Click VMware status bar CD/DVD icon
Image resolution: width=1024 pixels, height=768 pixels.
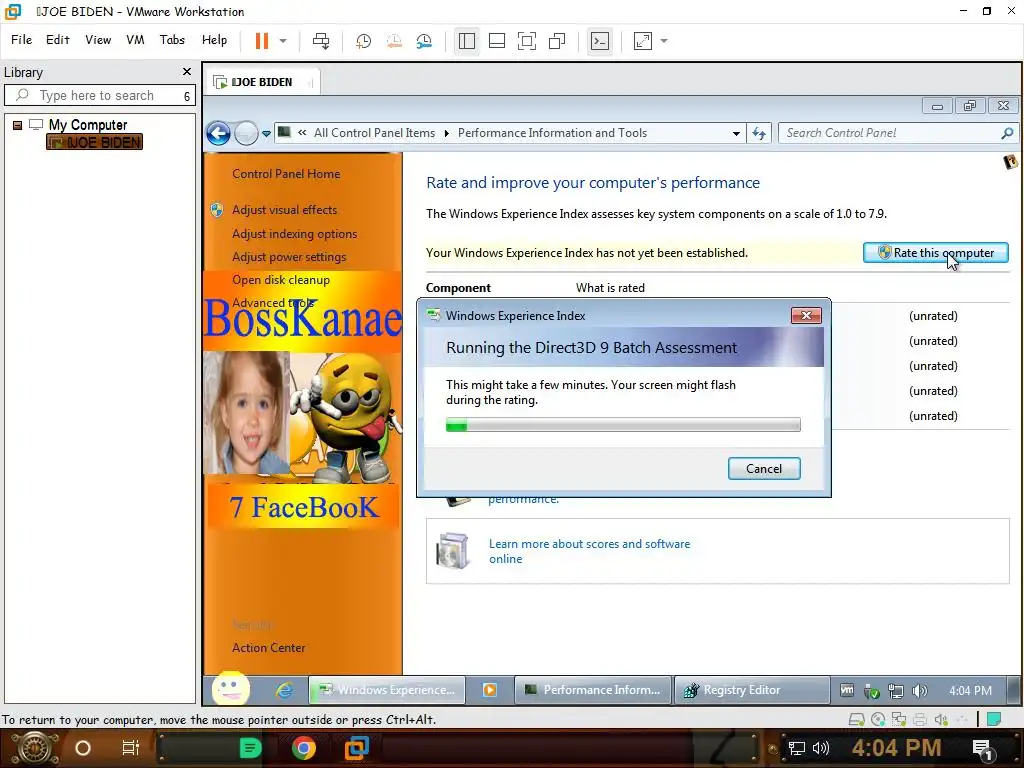(878, 720)
